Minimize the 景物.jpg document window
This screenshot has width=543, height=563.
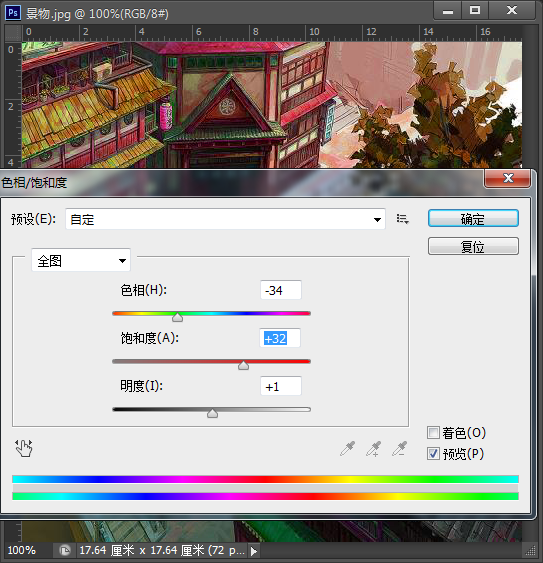[448, 11]
